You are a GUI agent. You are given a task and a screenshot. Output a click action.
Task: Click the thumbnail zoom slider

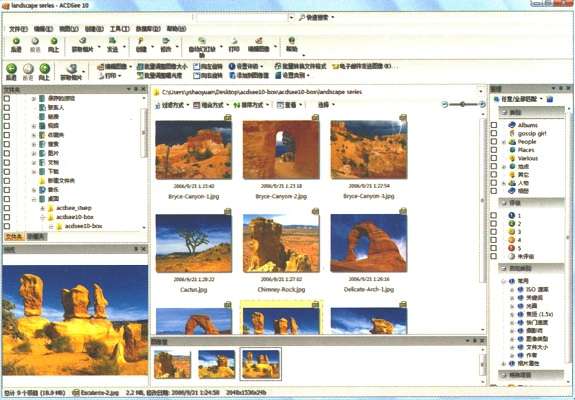click(x=463, y=104)
